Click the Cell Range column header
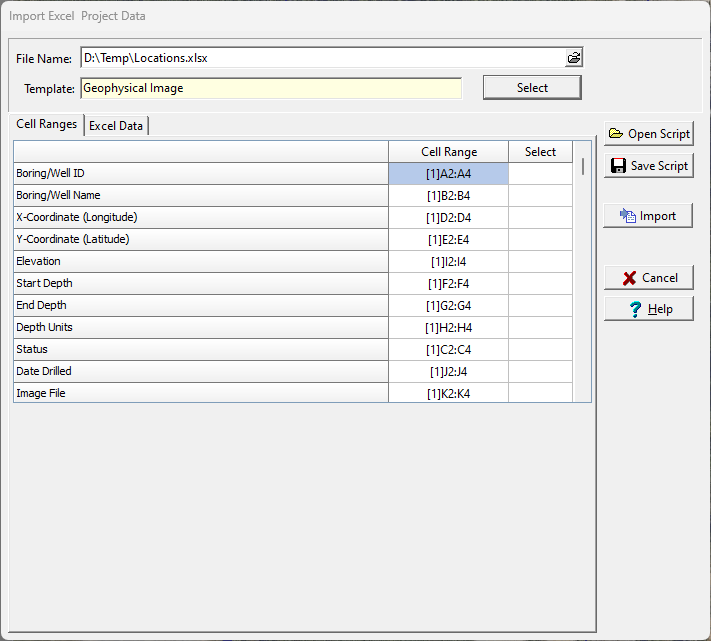 coord(448,152)
